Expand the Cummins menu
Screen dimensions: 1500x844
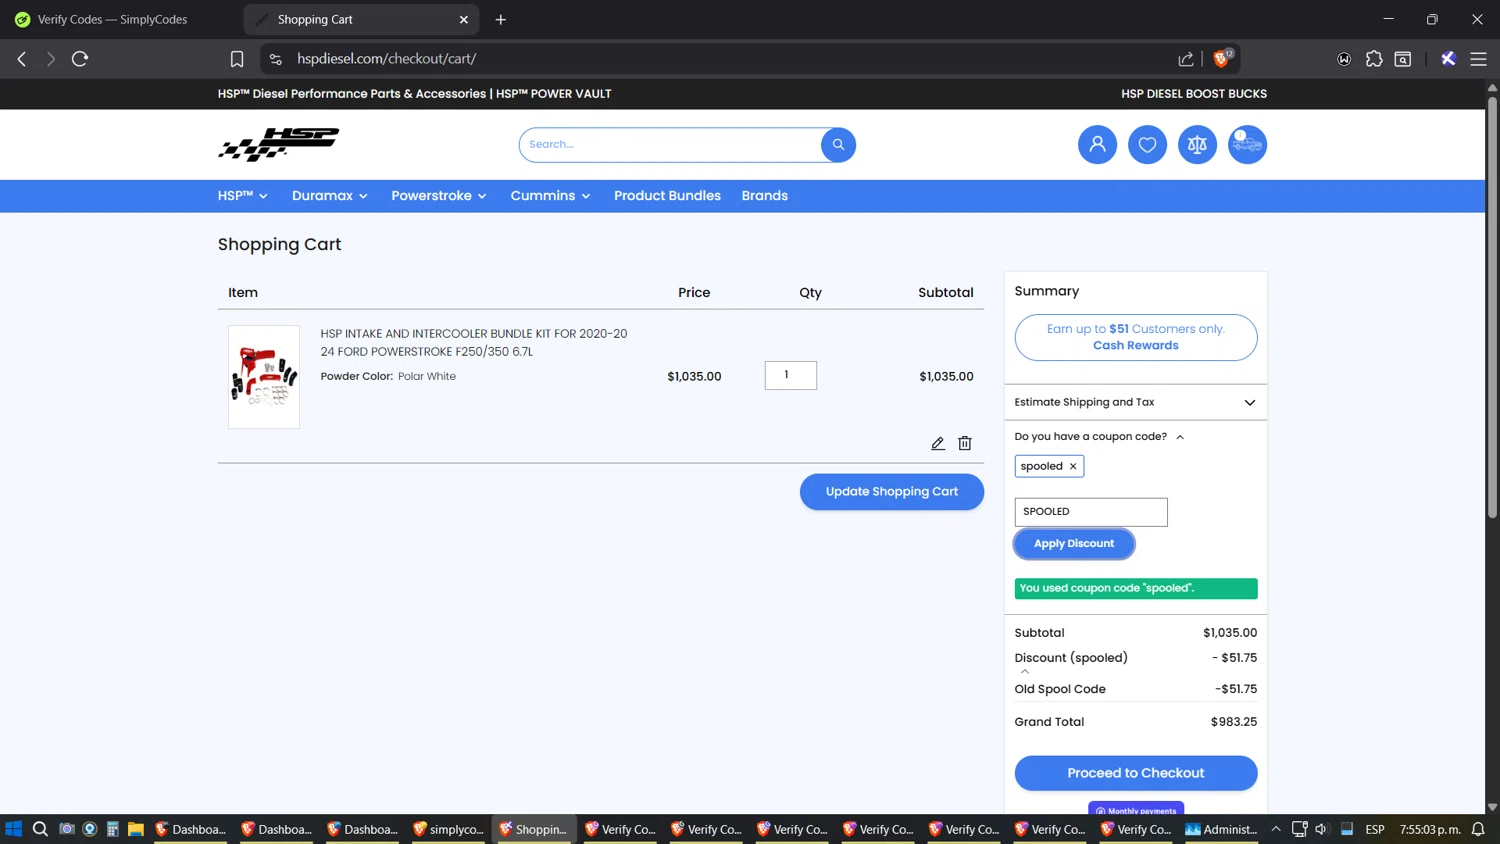pyautogui.click(x=550, y=196)
